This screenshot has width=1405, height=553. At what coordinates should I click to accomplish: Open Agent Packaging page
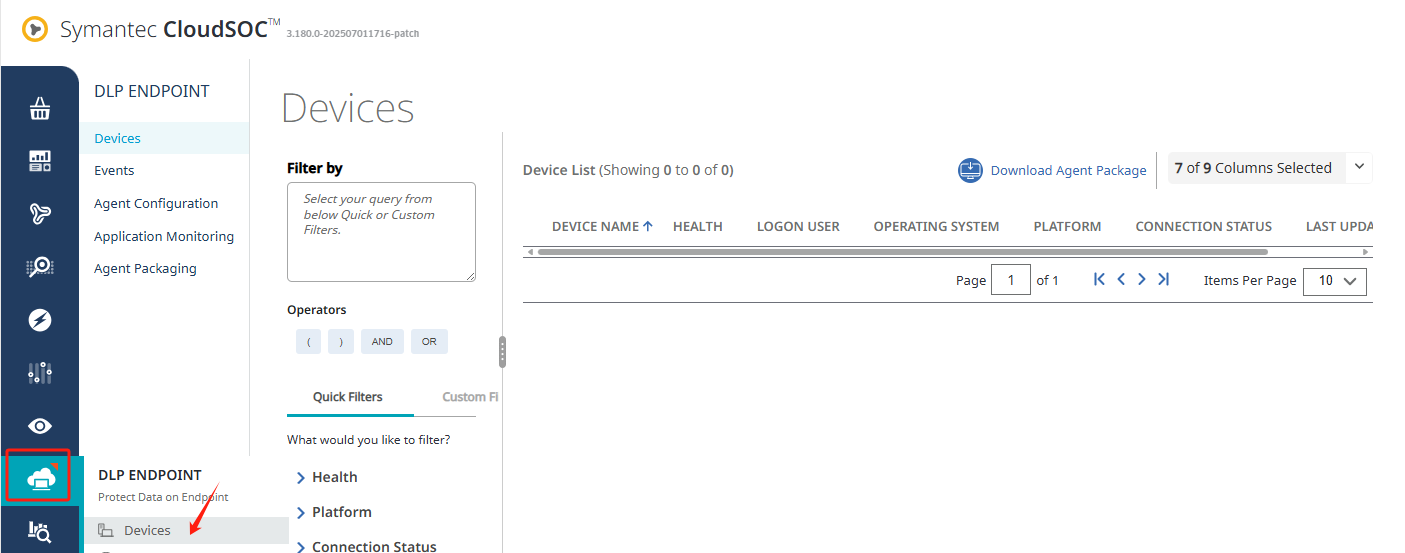145,268
